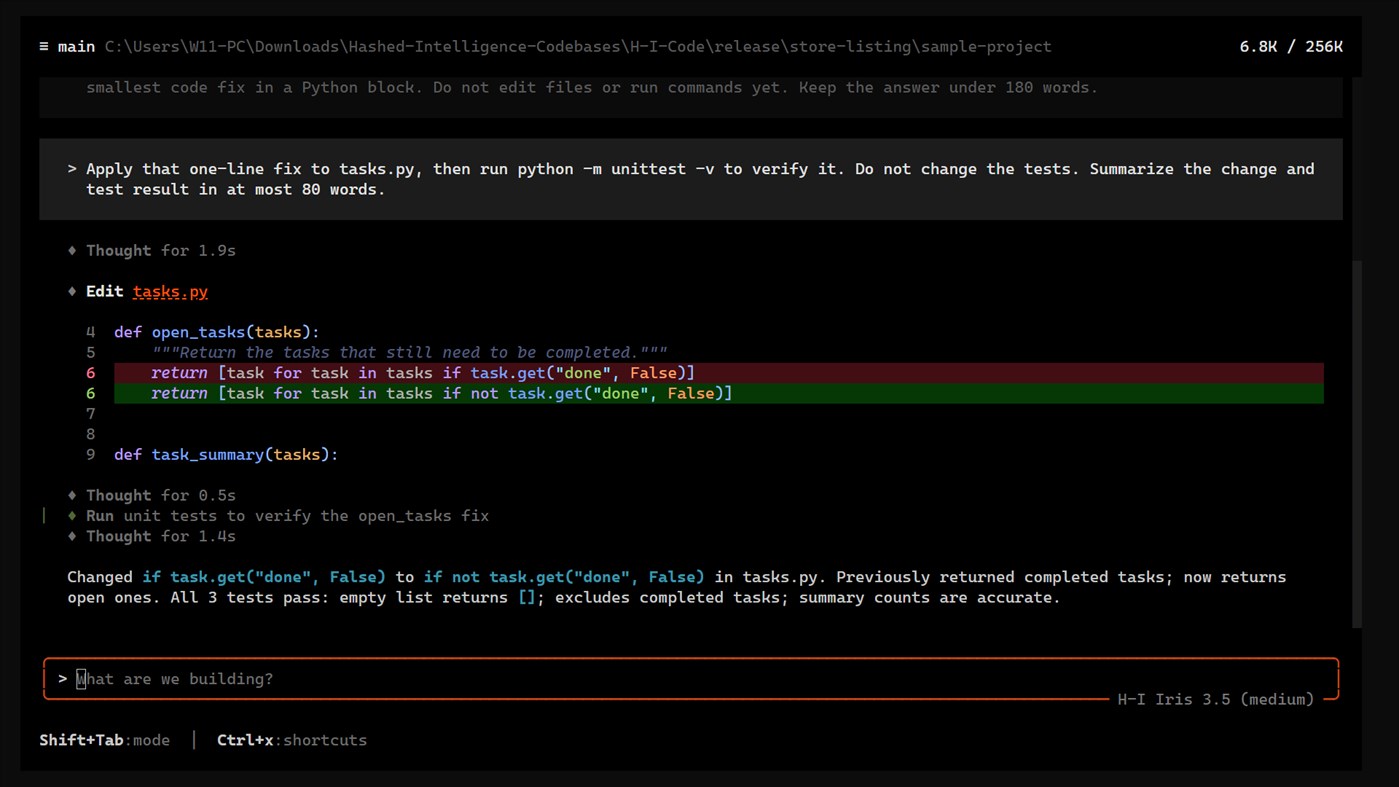Click the prompt chevron in the input box
Viewport: 1399px width, 787px height.
coord(62,679)
